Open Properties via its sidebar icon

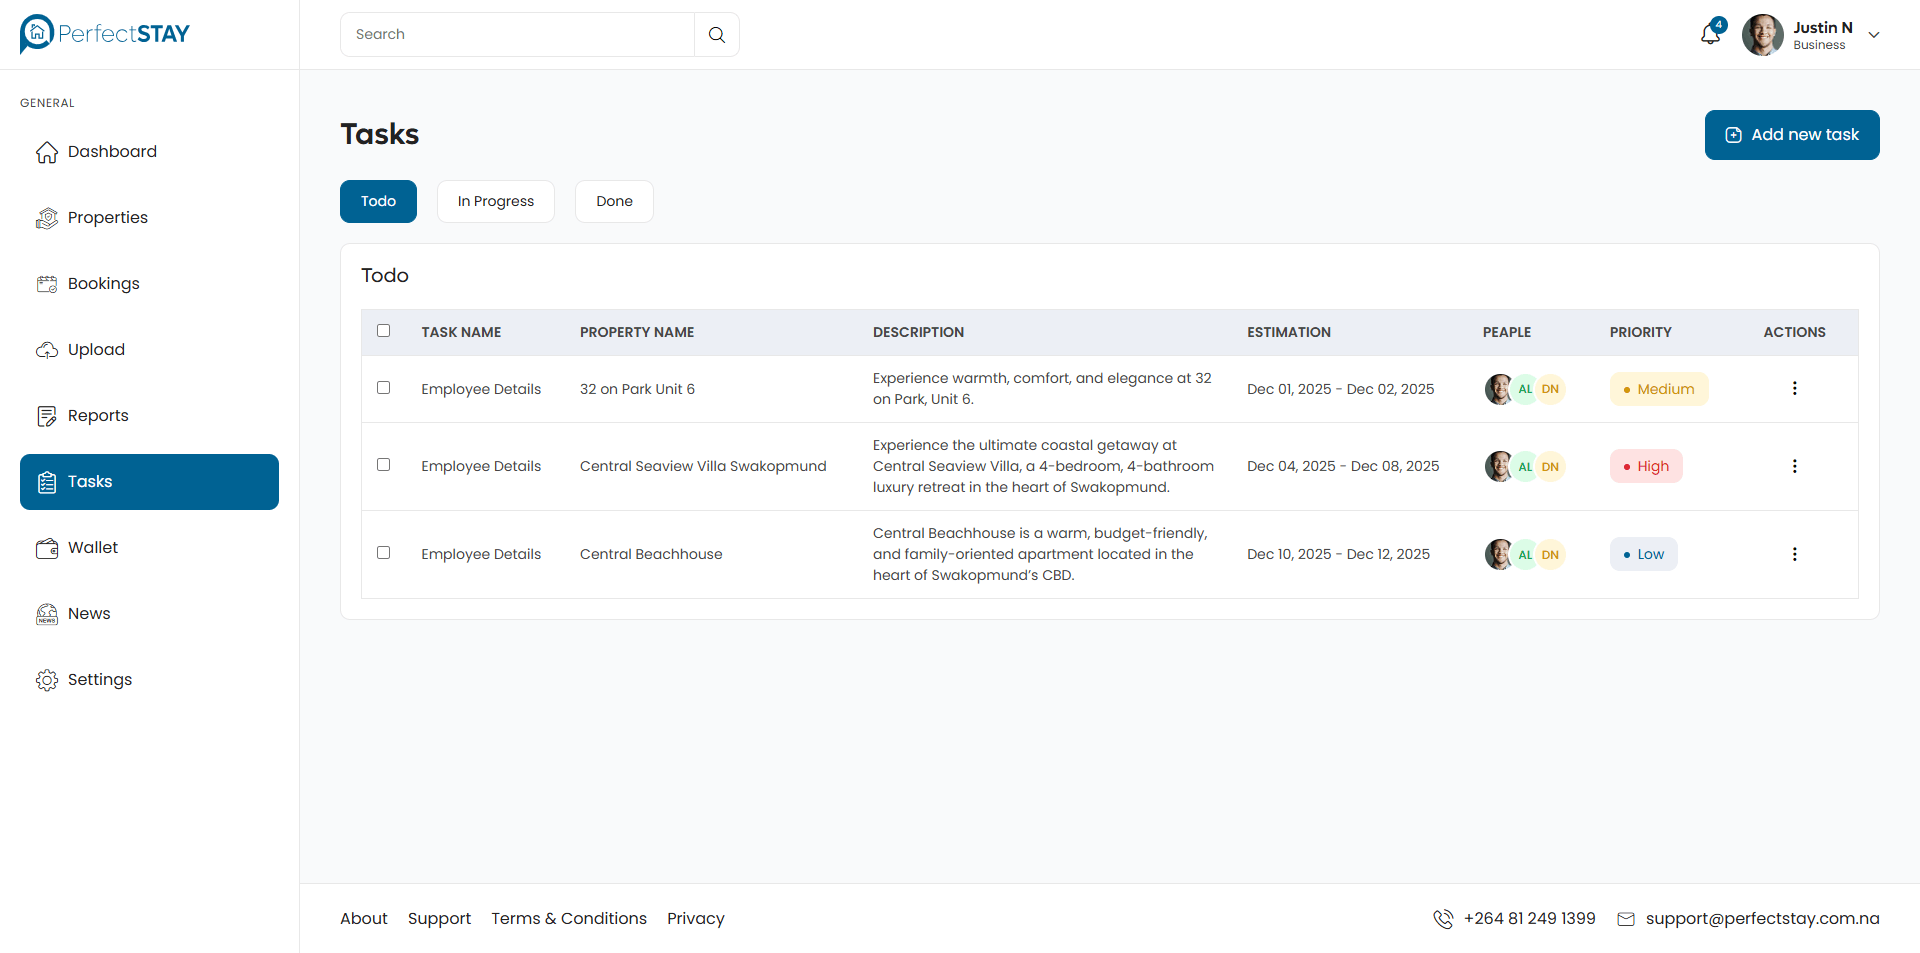click(x=47, y=218)
